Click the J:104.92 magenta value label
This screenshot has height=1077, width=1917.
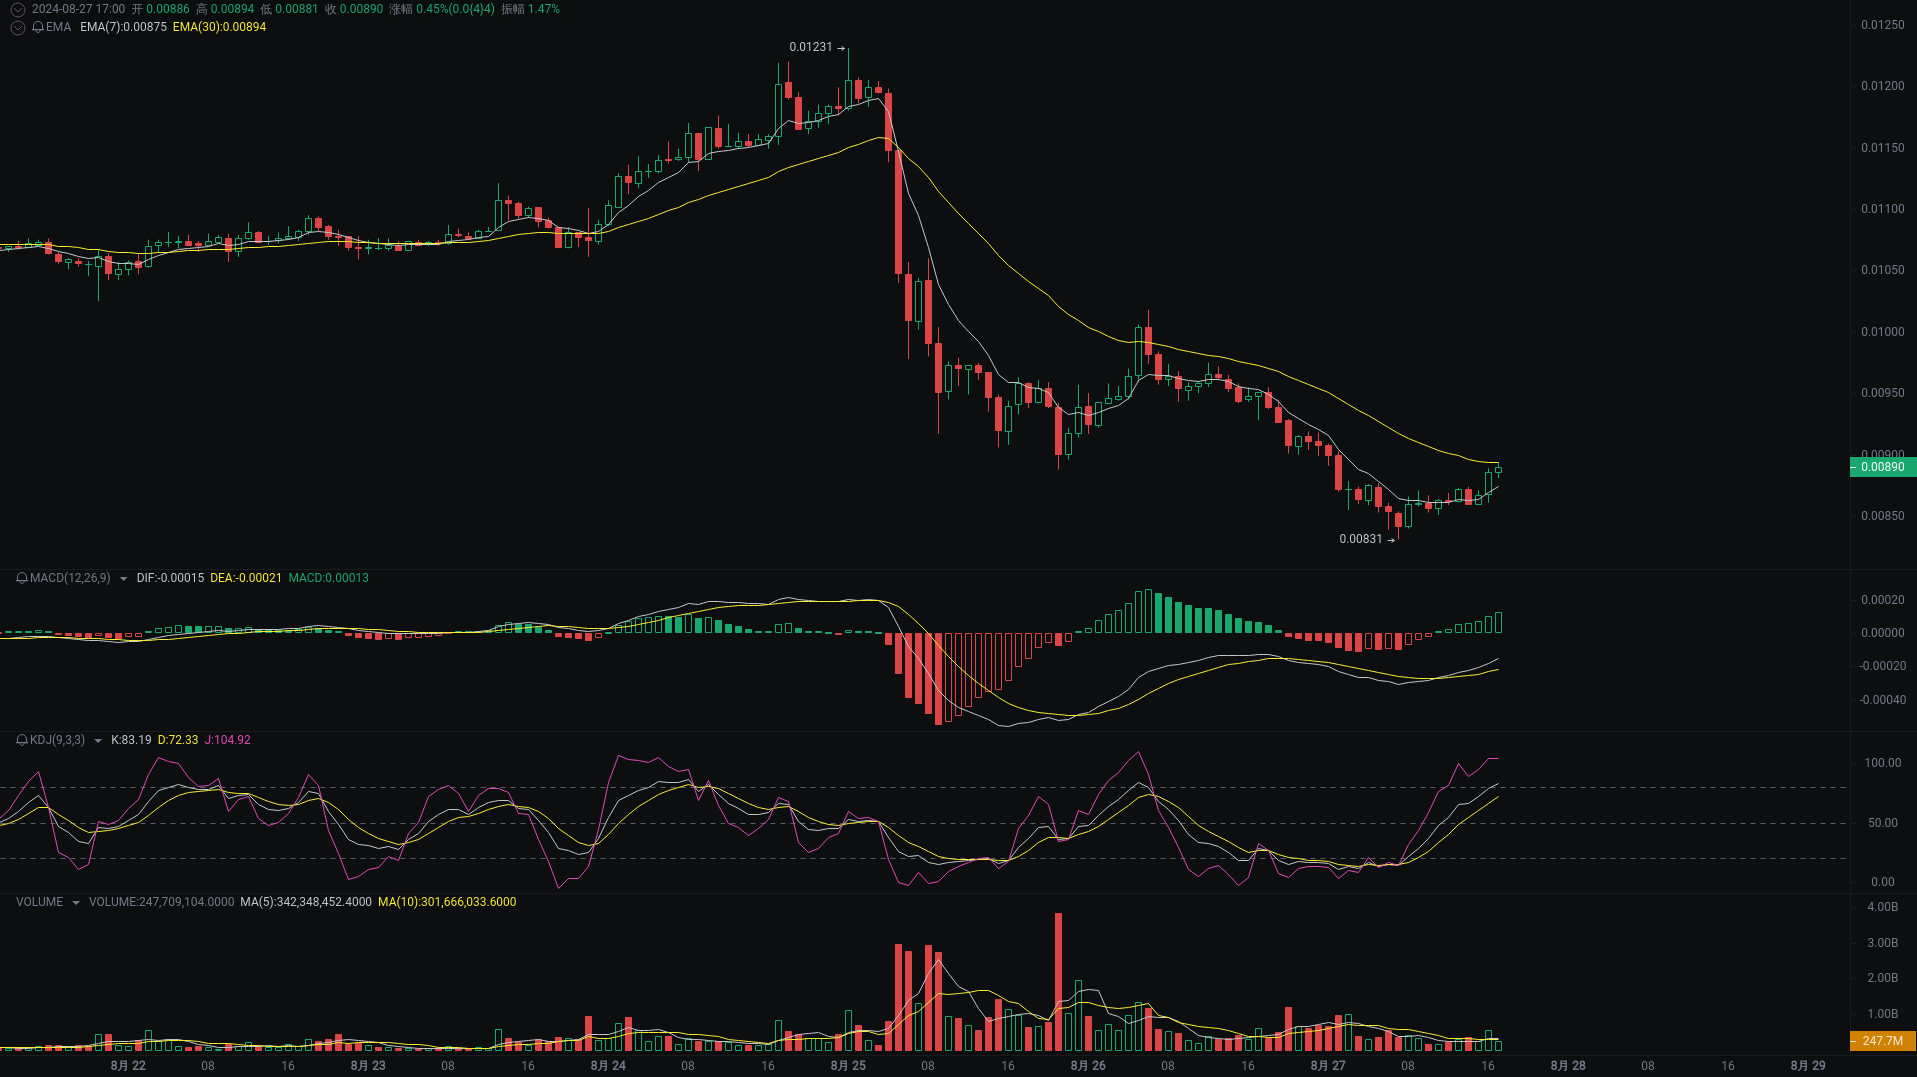(226, 740)
